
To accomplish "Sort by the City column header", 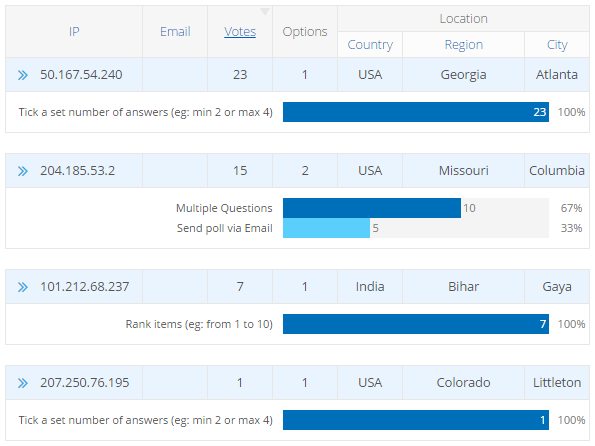I will (x=557, y=45).
